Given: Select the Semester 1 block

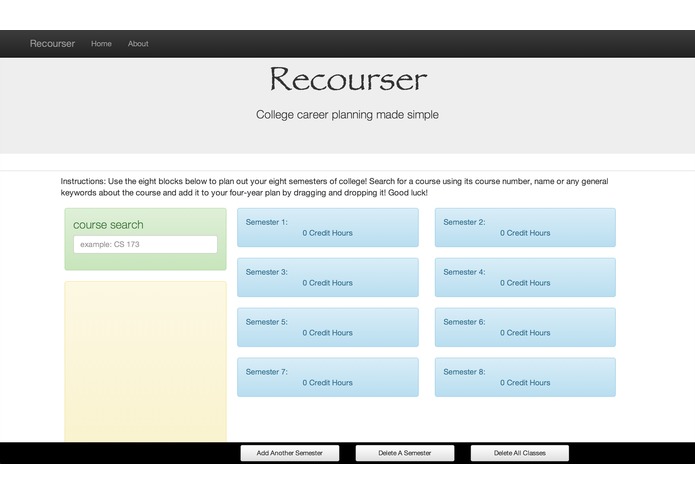Looking at the screenshot, I should pyautogui.click(x=328, y=227).
